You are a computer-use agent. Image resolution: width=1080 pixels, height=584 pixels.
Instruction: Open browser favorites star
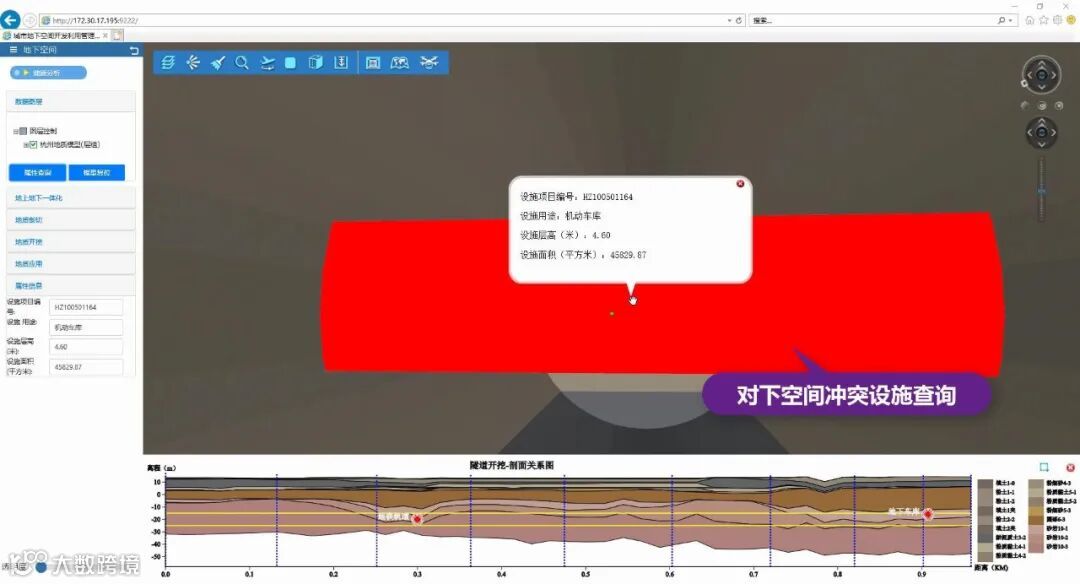[x=1043, y=21]
